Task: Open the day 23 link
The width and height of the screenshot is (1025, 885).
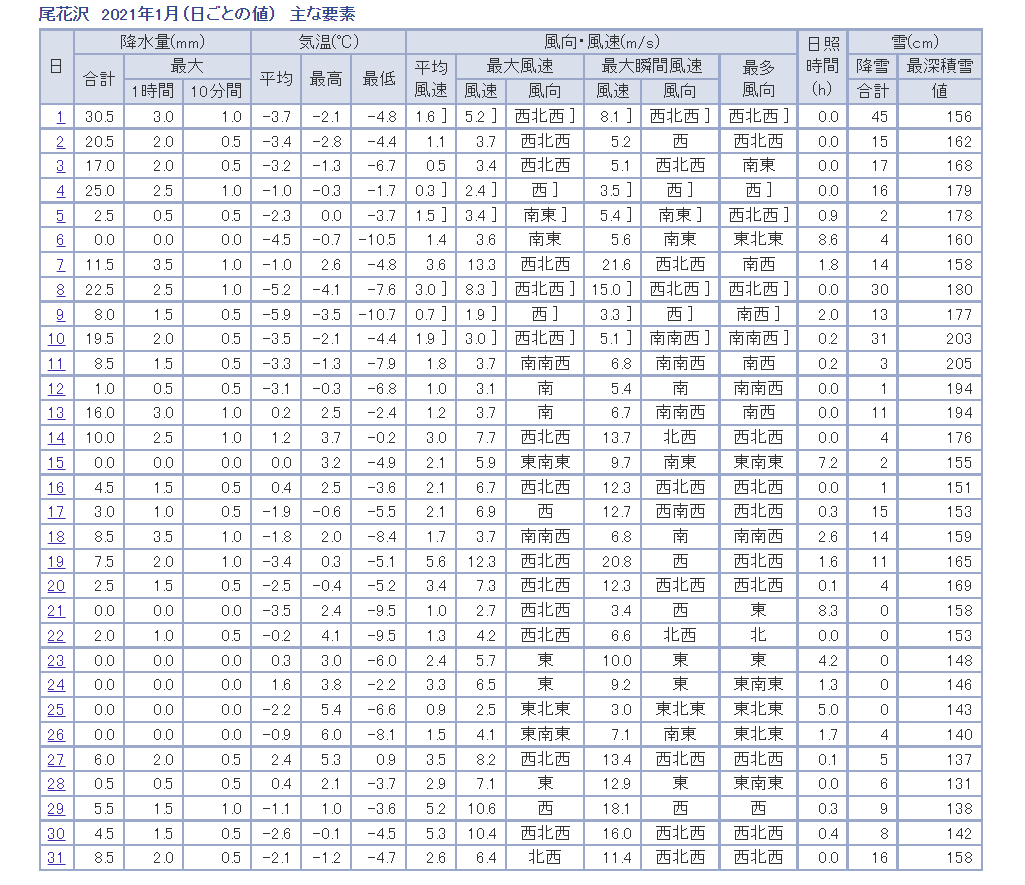Action: tap(56, 661)
